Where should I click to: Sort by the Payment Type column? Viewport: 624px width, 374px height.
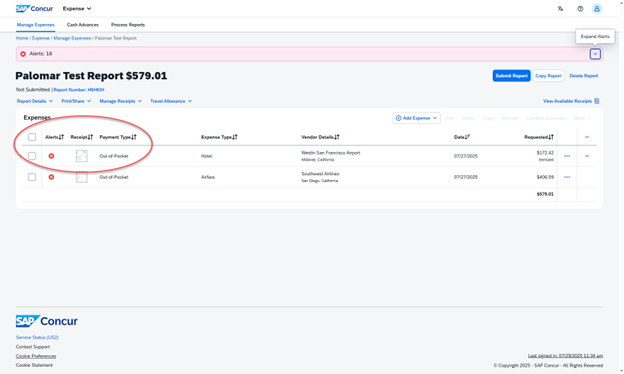118,137
